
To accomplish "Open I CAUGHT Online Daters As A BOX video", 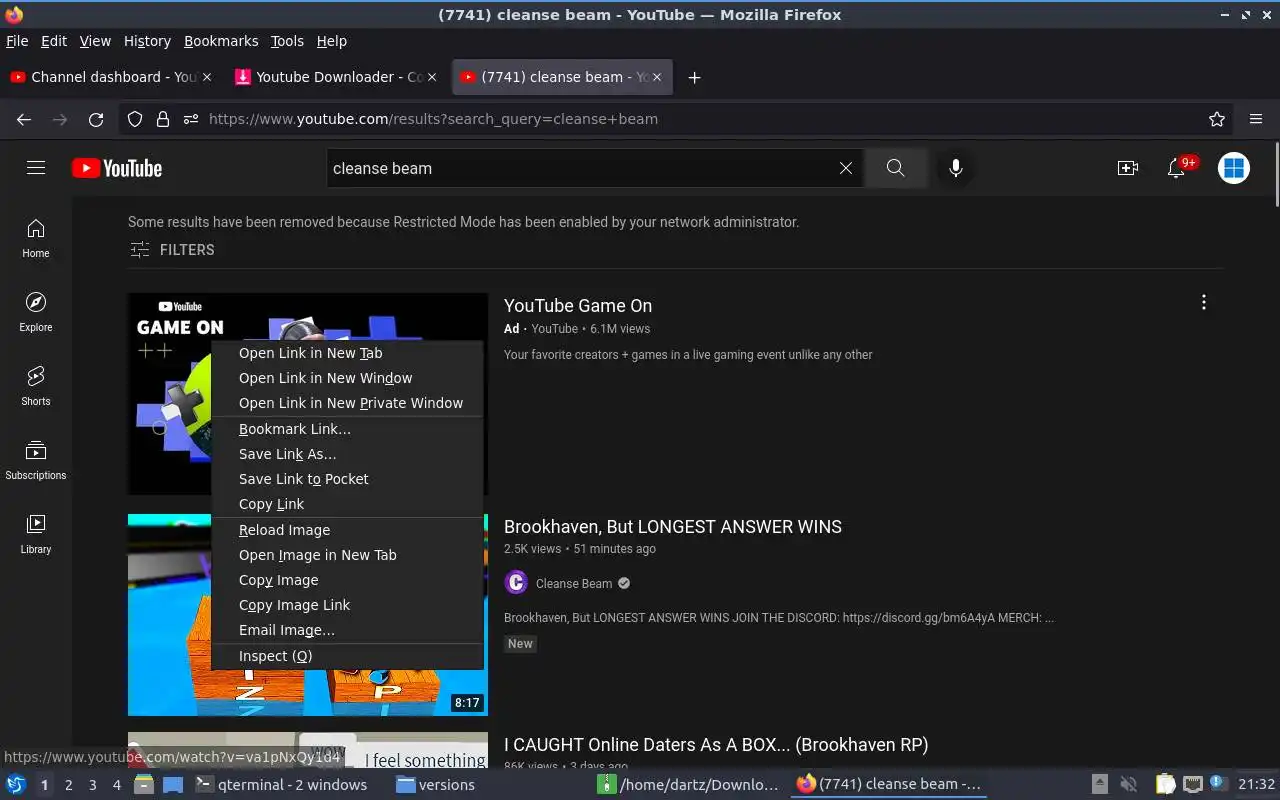I will point(716,745).
